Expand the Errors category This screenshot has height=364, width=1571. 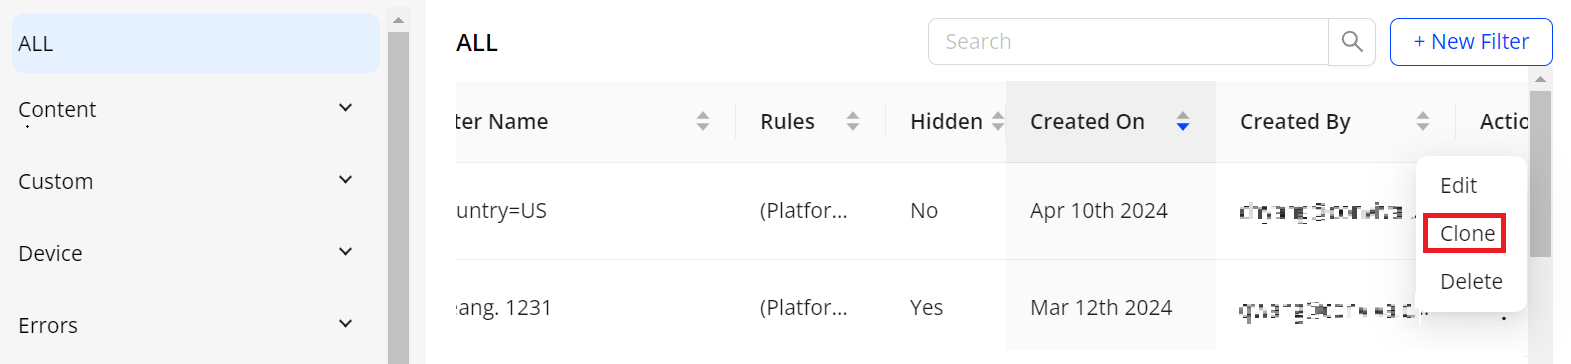[x=345, y=324]
